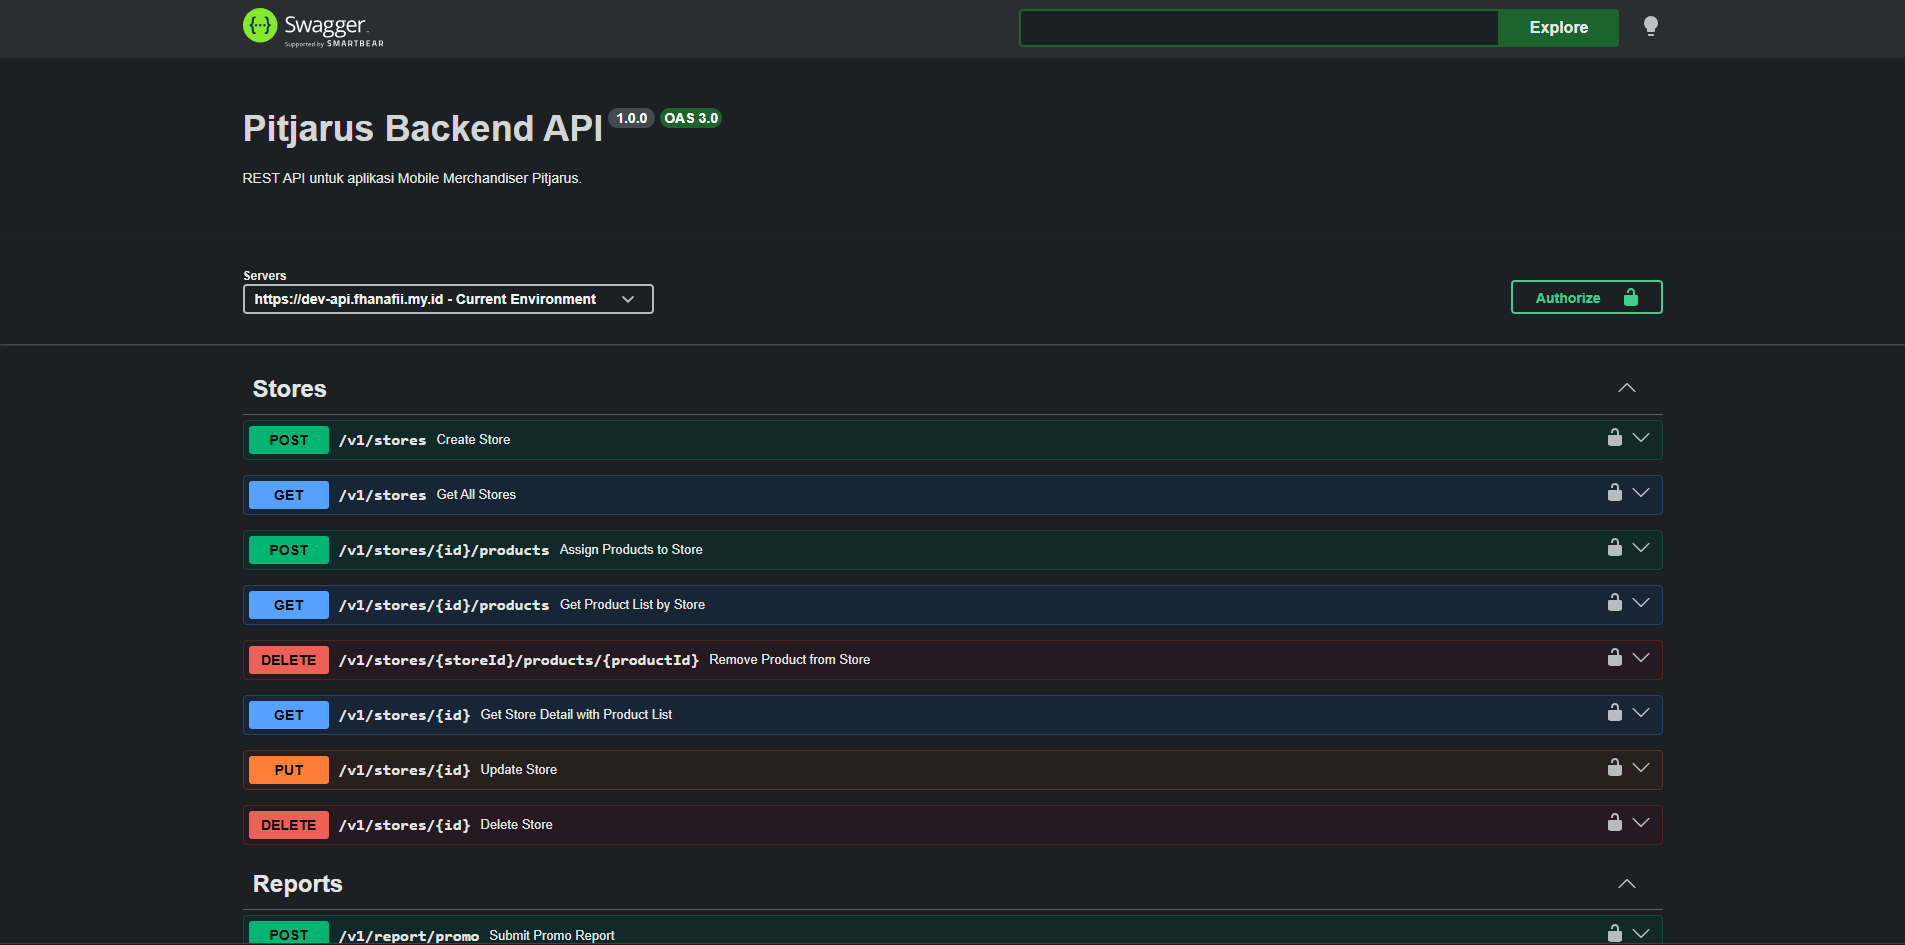Expand Remove Product from Store chevron
The width and height of the screenshot is (1905, 945).
(x=1641, y=658)
